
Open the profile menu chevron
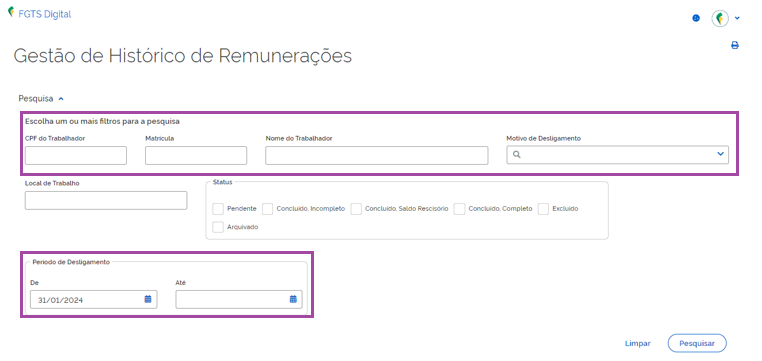(x=737, y=18)
